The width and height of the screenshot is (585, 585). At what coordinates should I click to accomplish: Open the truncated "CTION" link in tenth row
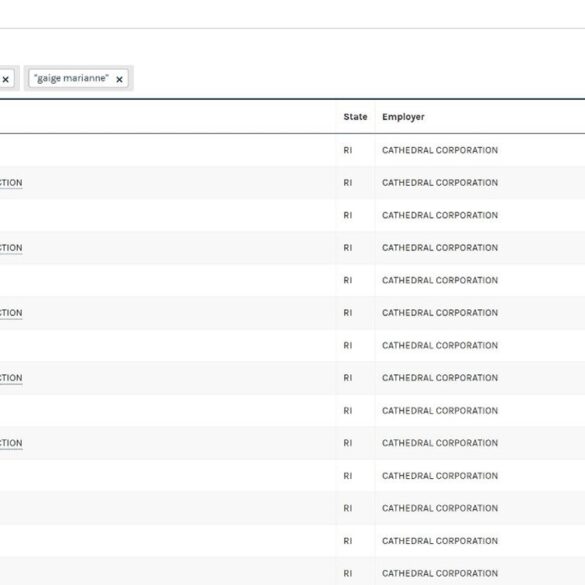[11, 443]
